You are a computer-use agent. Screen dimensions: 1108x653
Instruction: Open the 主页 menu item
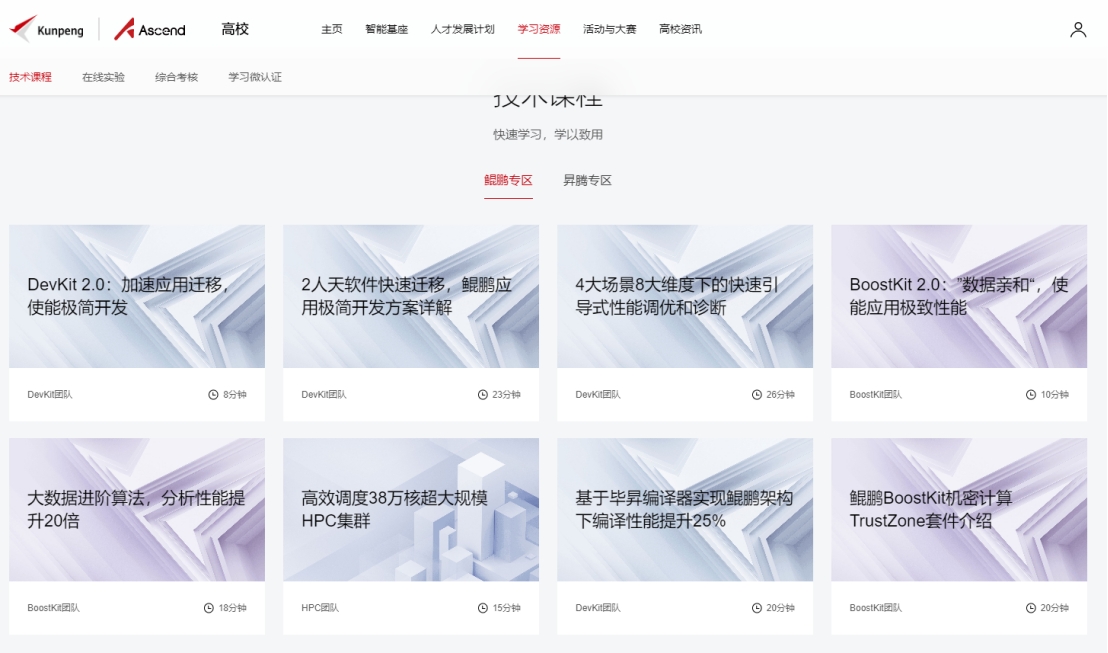(332, 30)
